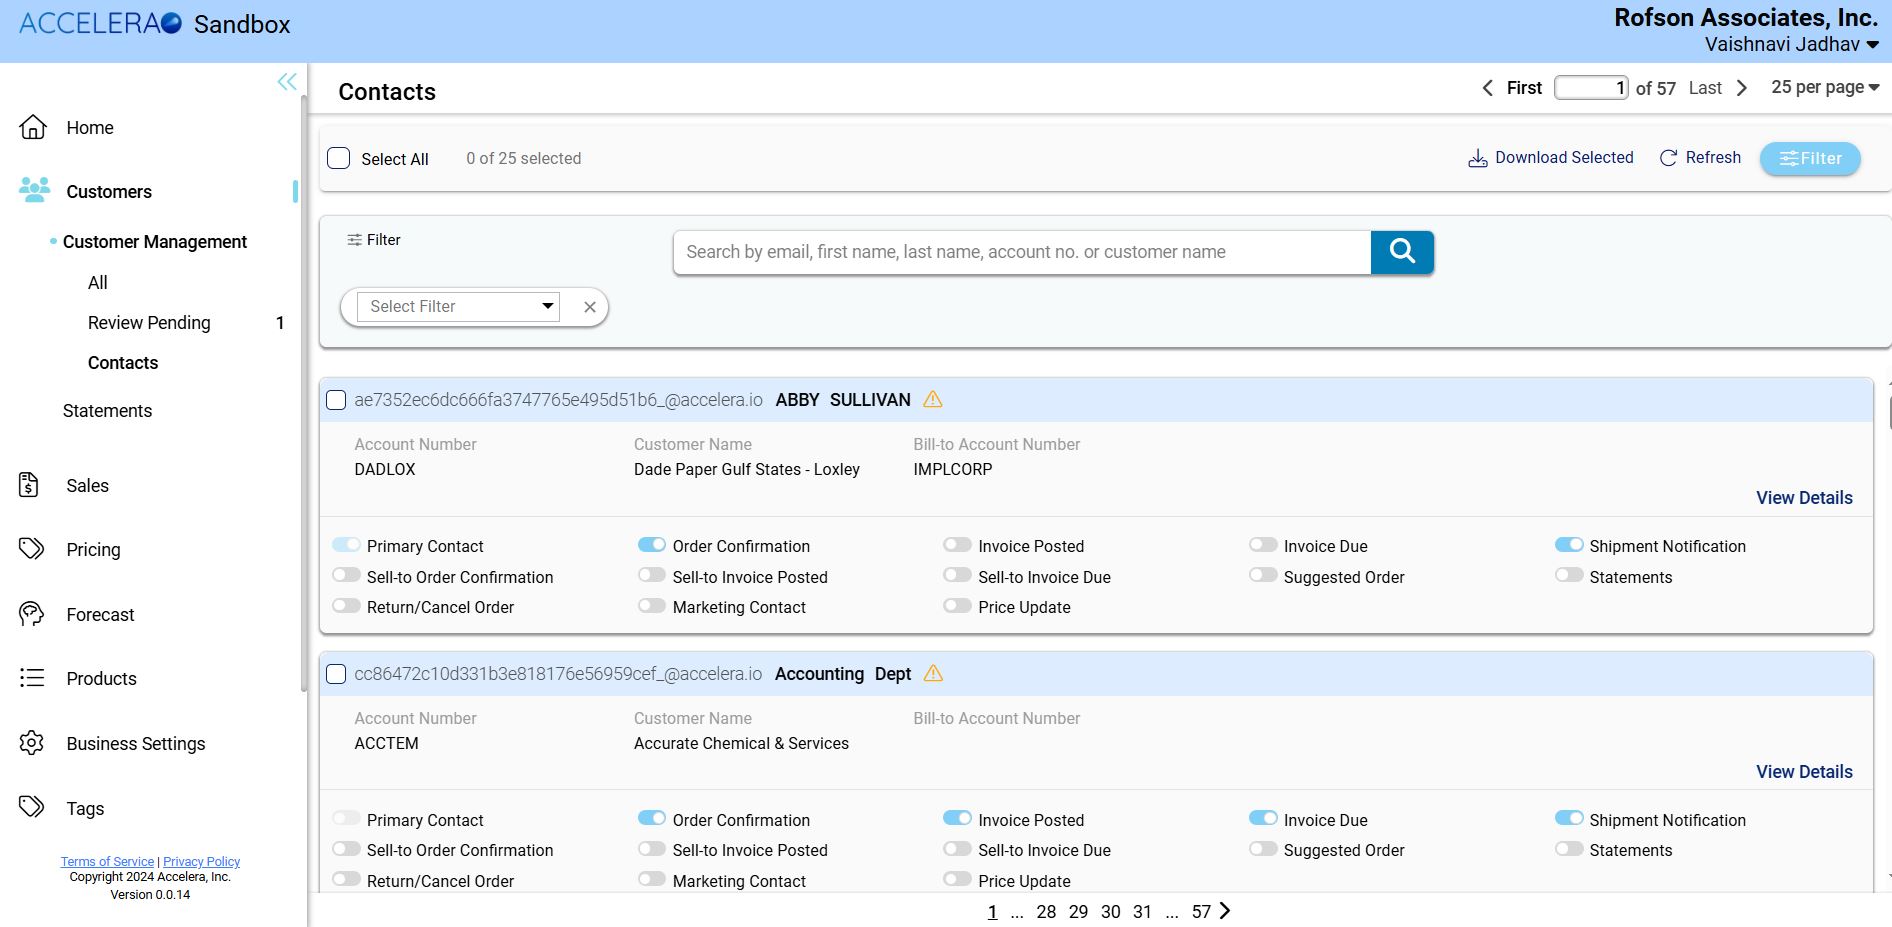Open the 25 per page dropdown
1892x927 pixels.
click(x=1825, y=88)
